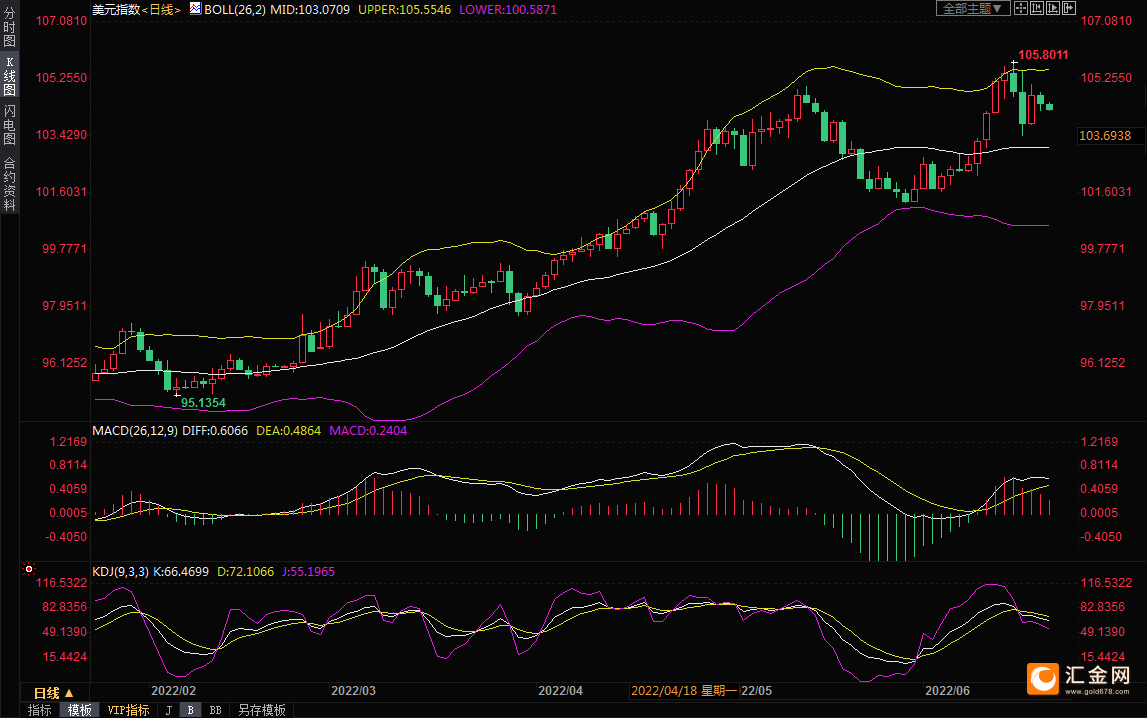Screen dimensions: 1147x718
Task: Click the 2022/02 date axis label
Action: (173, 691)
